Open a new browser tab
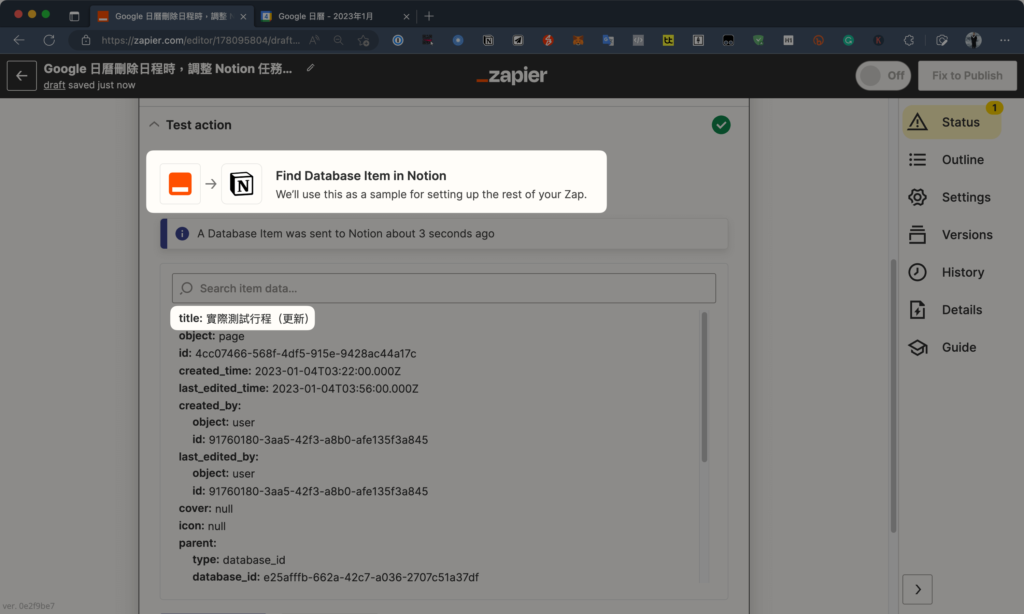This screenshot has width=1024, height=614. pos(429,16)
